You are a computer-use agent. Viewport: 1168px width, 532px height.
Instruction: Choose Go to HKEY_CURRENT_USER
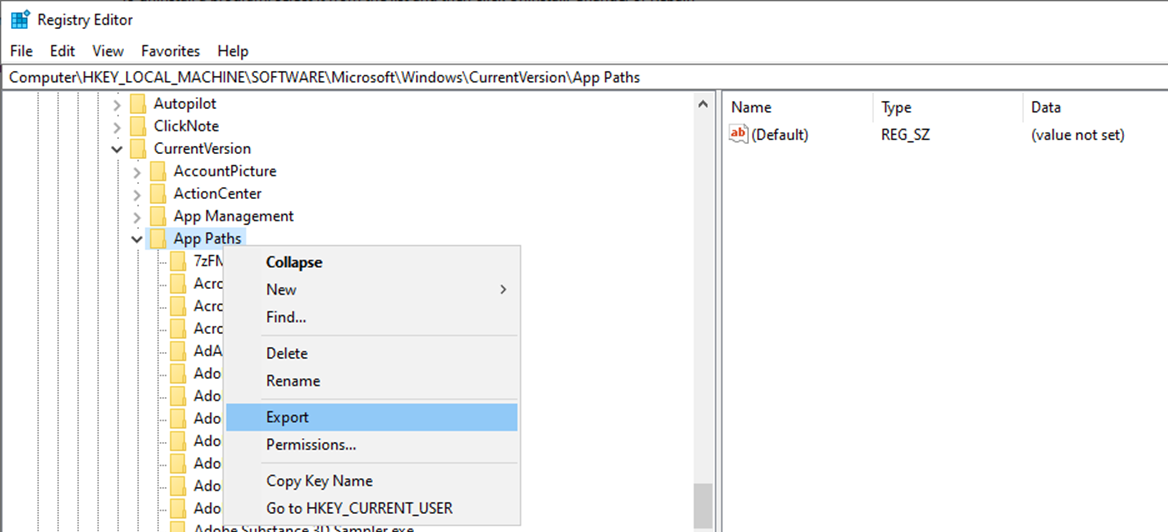coord(372,509)
